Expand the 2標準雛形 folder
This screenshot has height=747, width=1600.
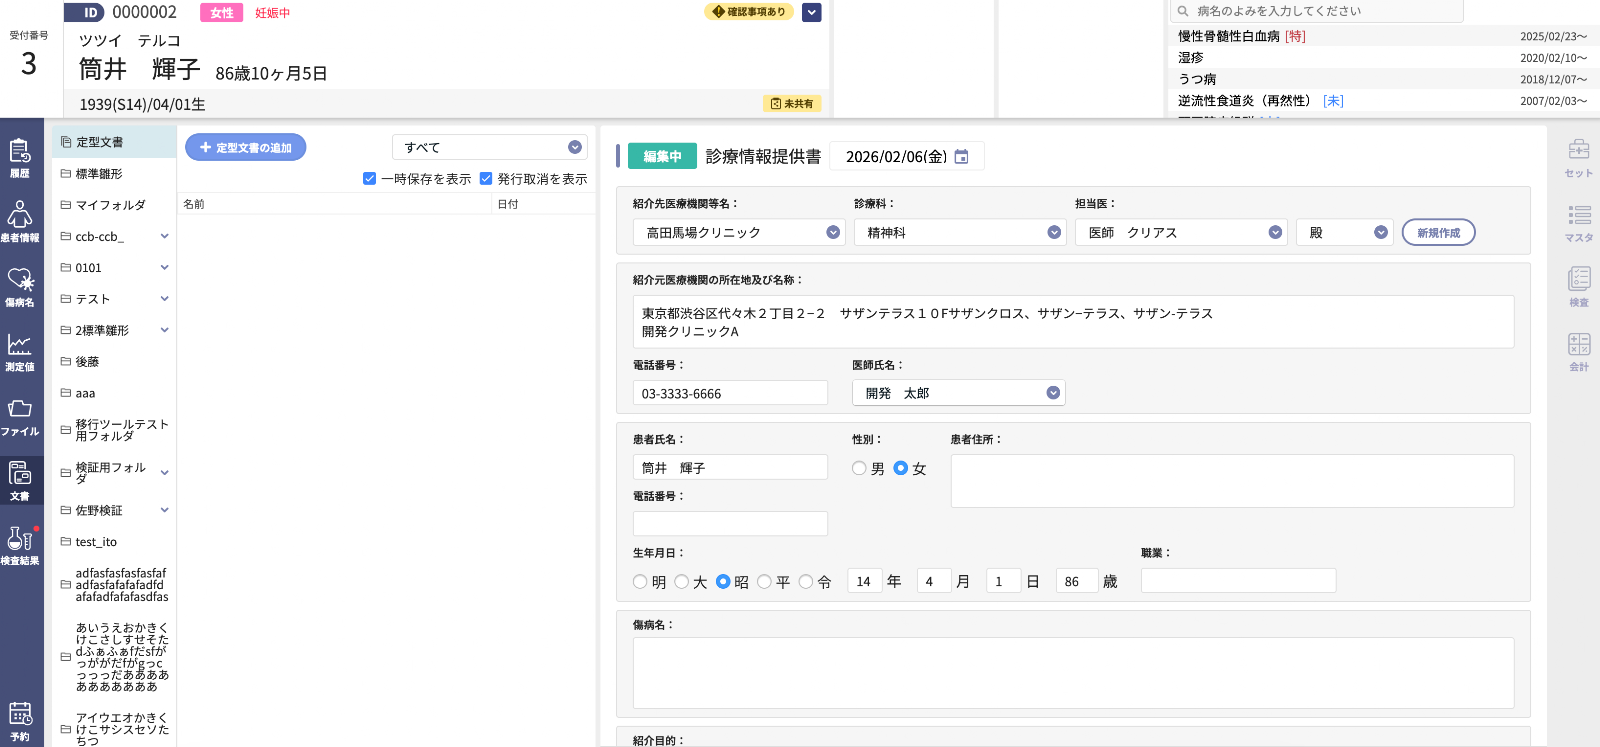[165, 330]
